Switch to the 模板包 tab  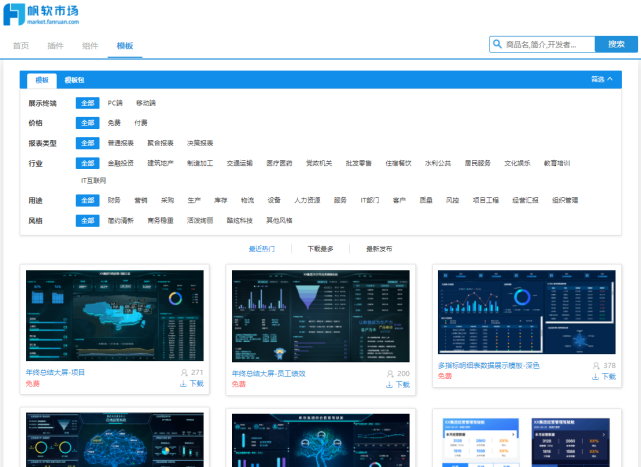[75, 79]
